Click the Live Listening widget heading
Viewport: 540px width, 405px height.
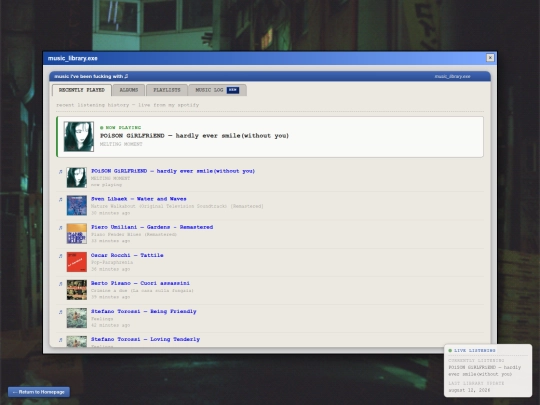475,351
